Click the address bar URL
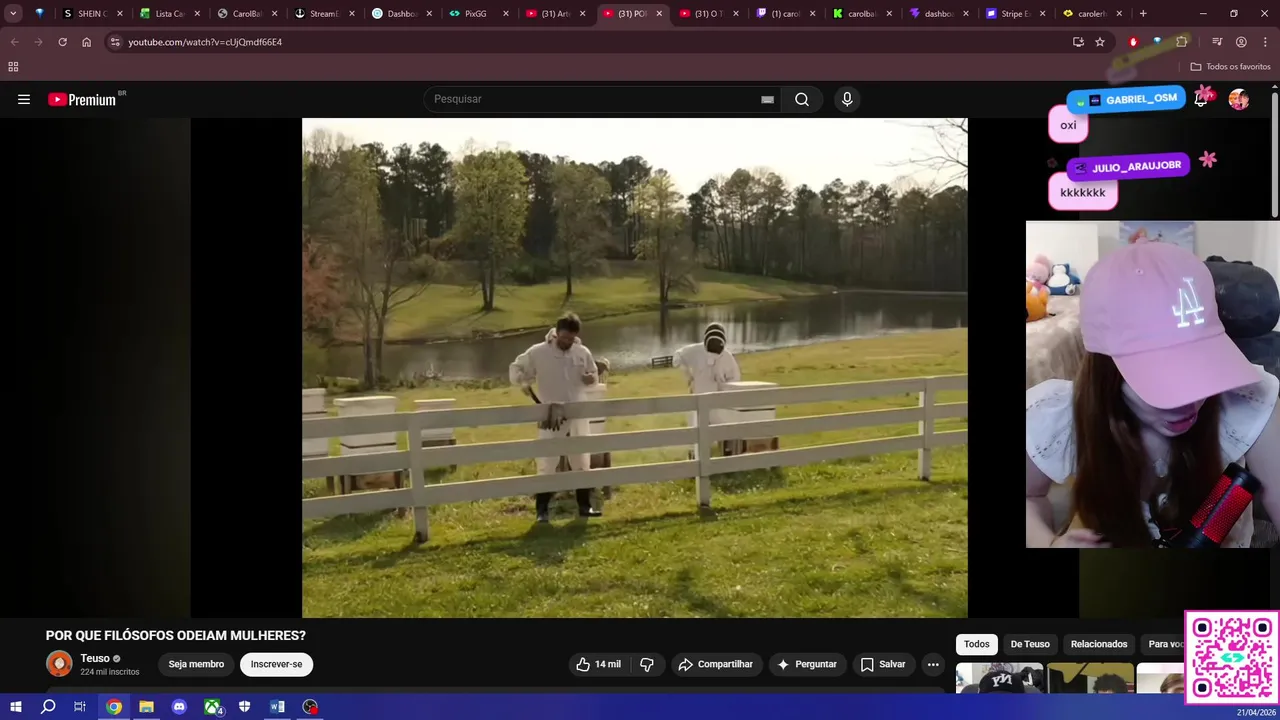 click(x=205, y=42)
